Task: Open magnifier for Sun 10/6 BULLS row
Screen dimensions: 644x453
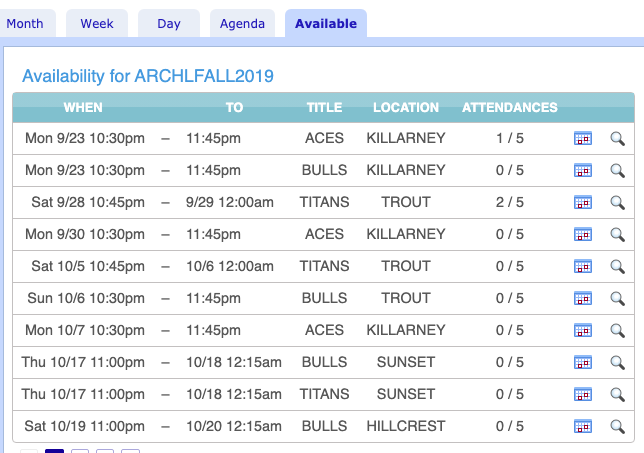Action: [x=617, y=299]
